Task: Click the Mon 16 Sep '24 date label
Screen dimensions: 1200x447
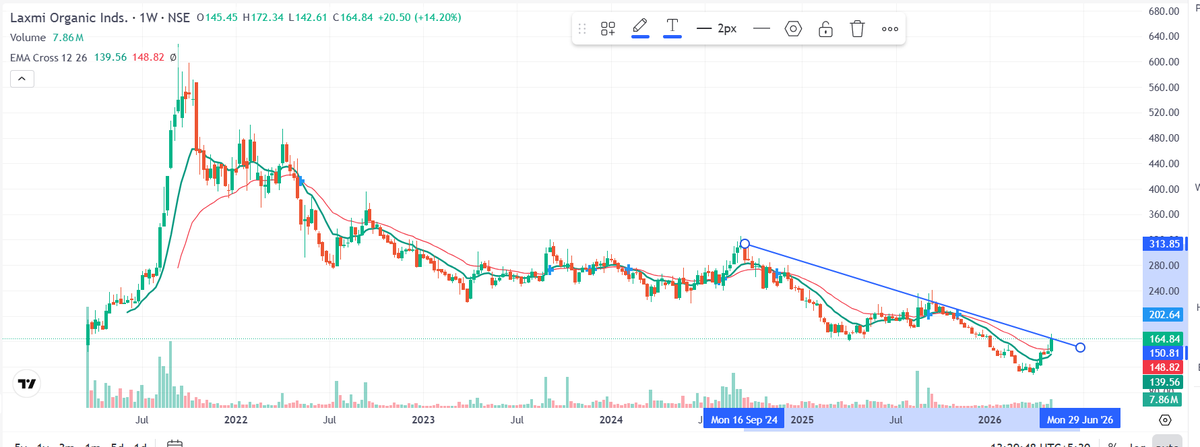Action: (x=745, y=420)
